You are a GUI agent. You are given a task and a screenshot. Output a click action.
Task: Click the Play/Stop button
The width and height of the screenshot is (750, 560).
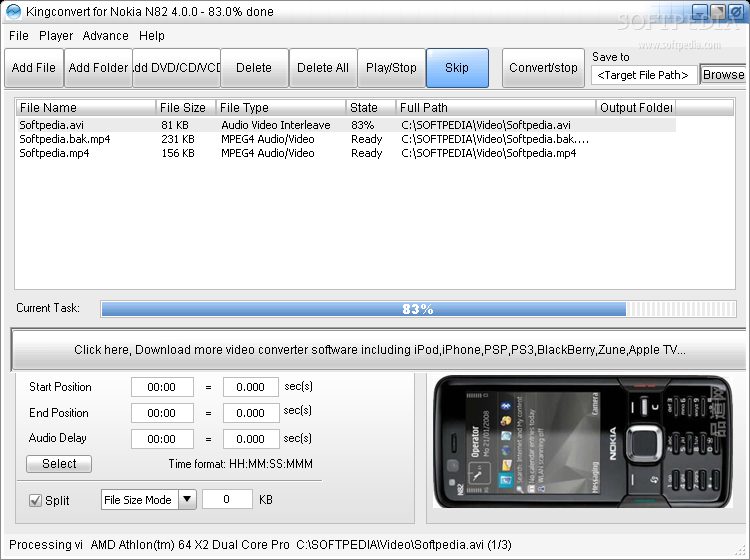(x=391, y=68)
